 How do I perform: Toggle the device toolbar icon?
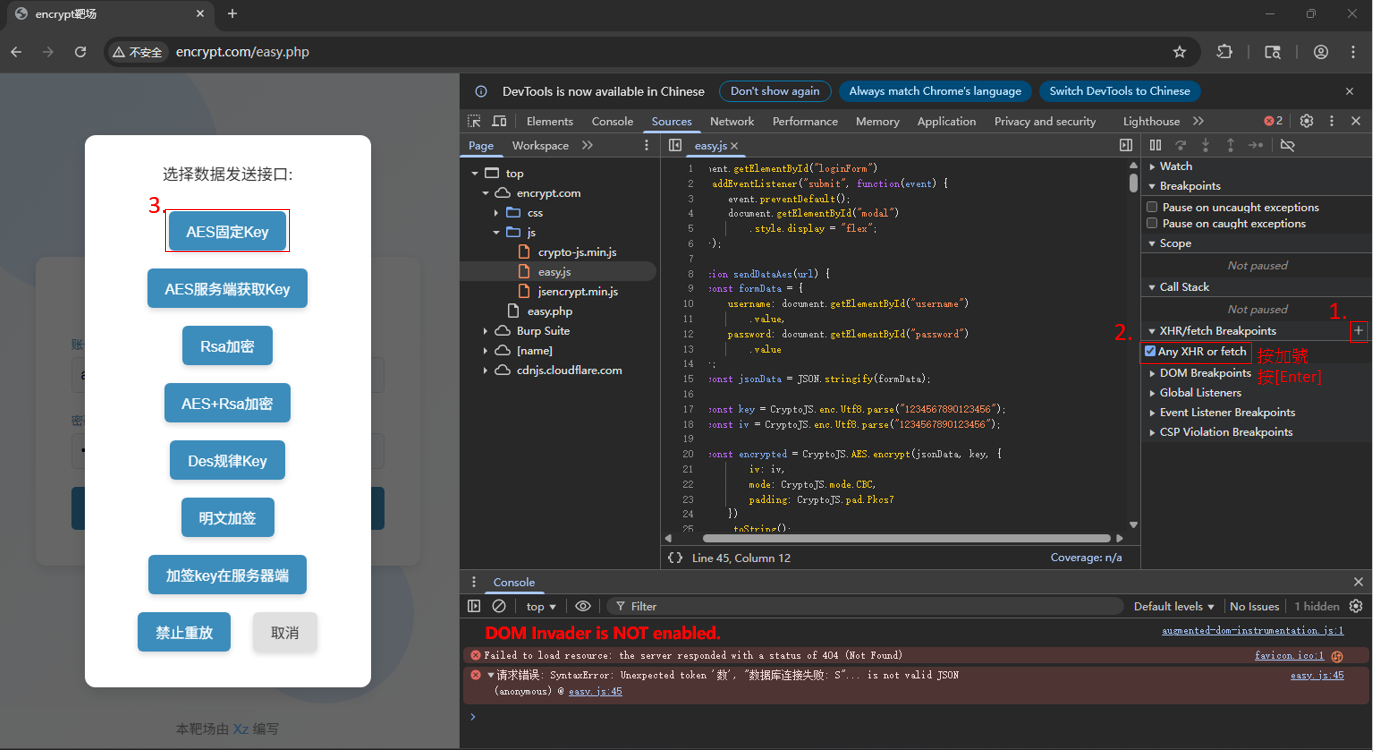point(499,121)
